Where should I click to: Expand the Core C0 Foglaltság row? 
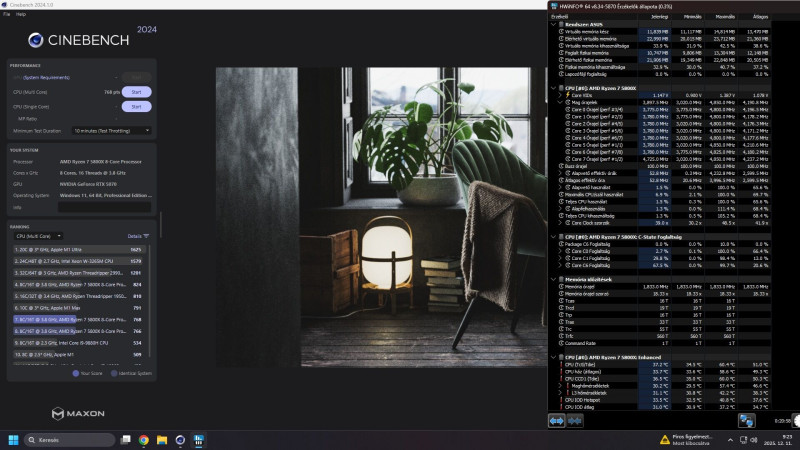(560, 251)
